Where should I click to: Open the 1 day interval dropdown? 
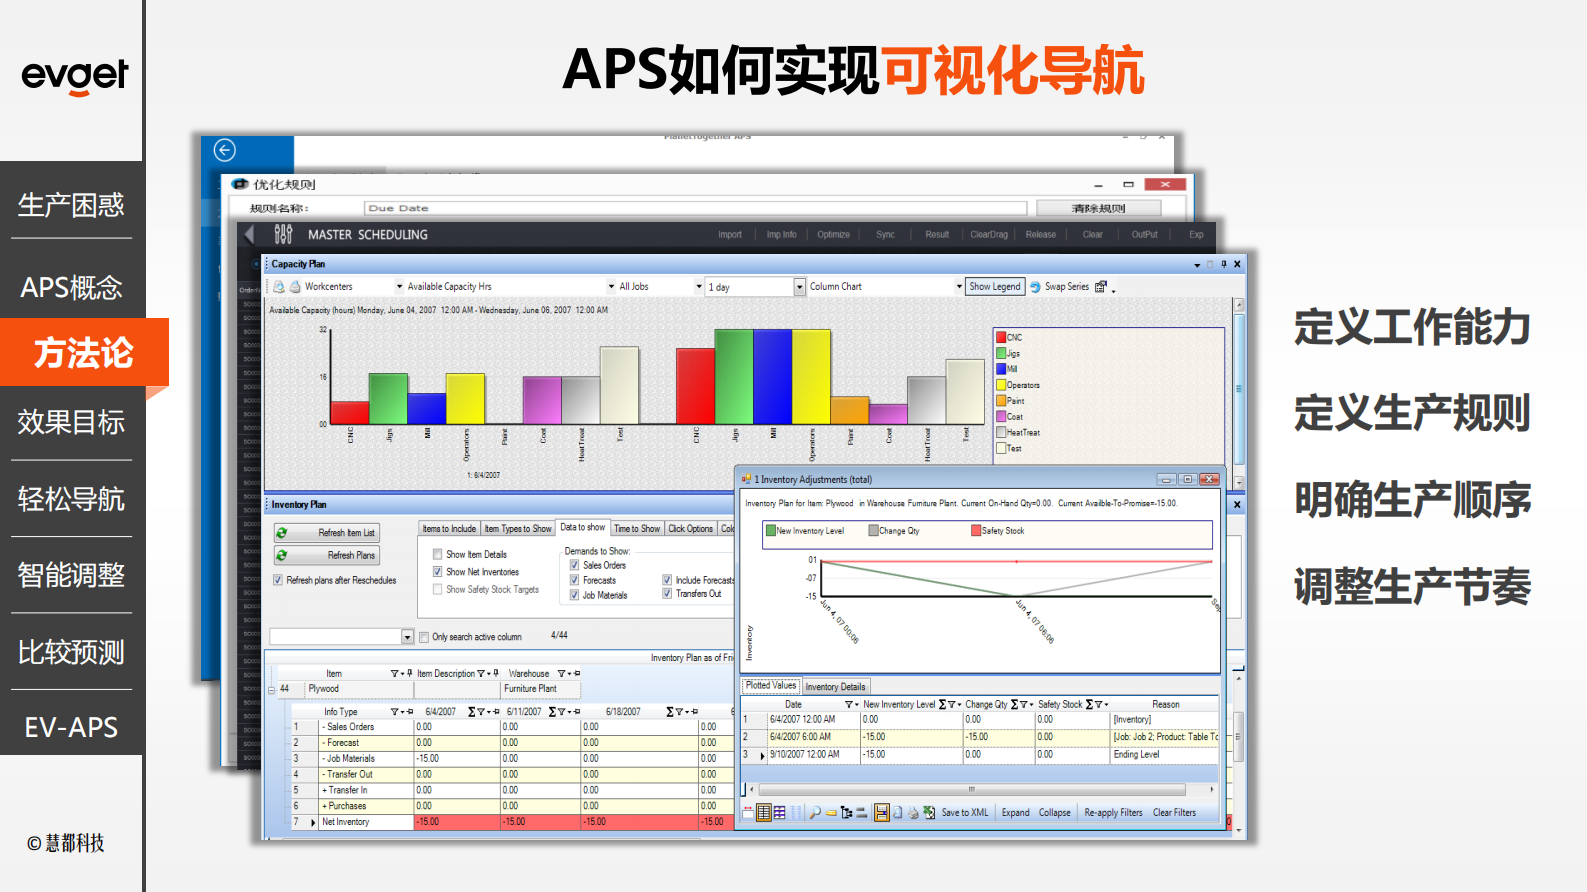(799, 287)
